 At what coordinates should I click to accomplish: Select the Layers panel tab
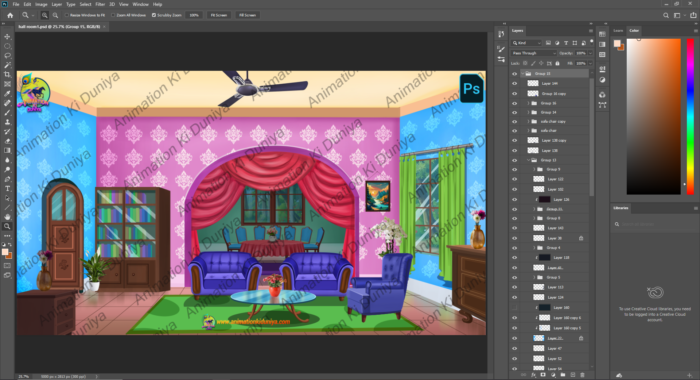tap(517, 31)
